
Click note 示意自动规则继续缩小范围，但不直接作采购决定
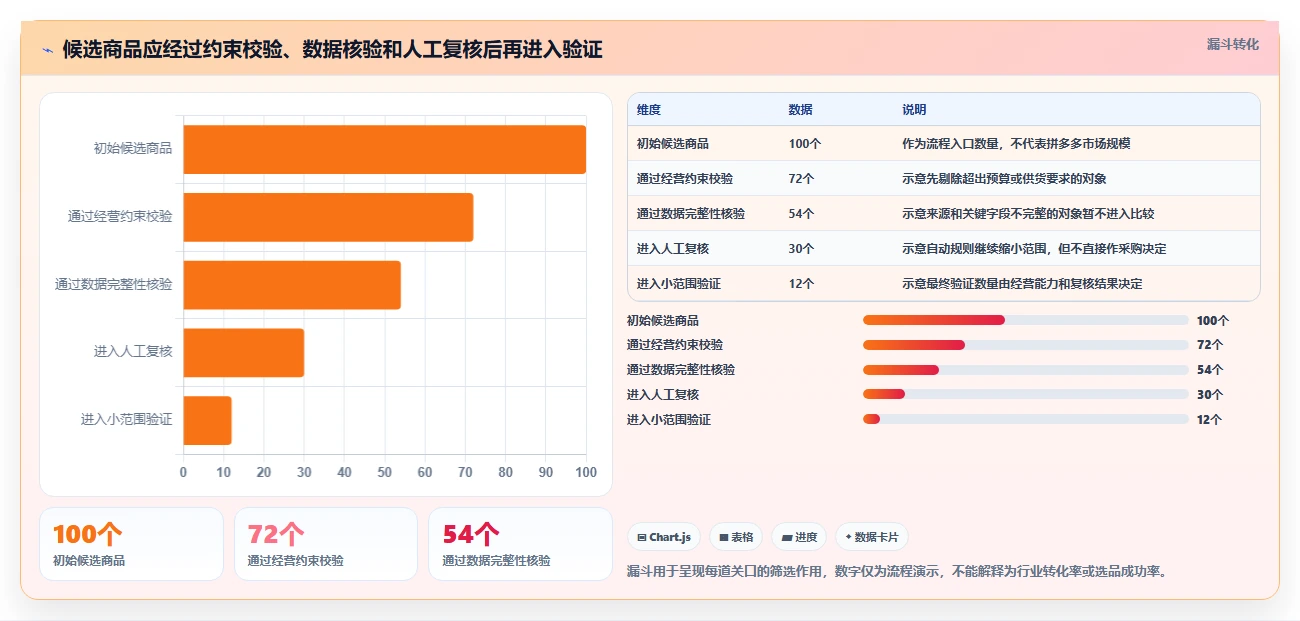[x=1034, y=249]
